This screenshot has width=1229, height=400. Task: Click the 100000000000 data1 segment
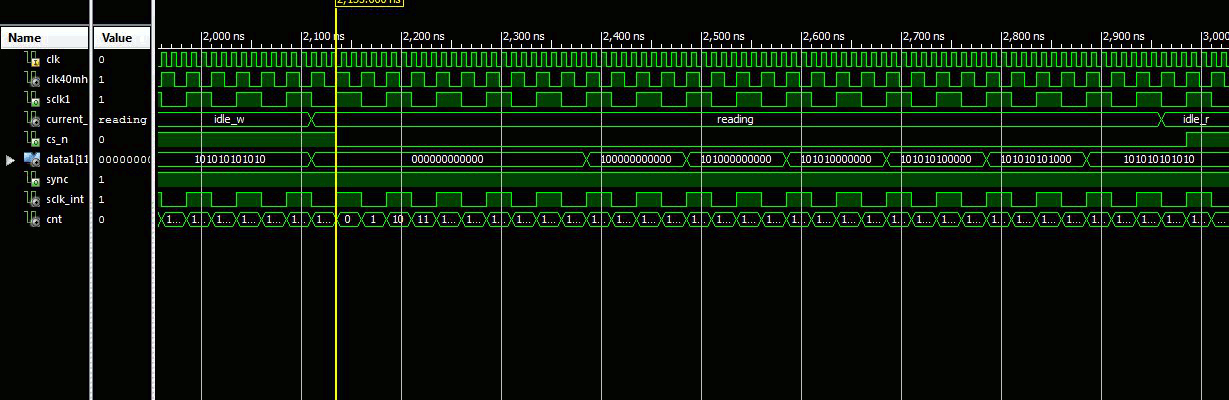(x=636, y=160)
